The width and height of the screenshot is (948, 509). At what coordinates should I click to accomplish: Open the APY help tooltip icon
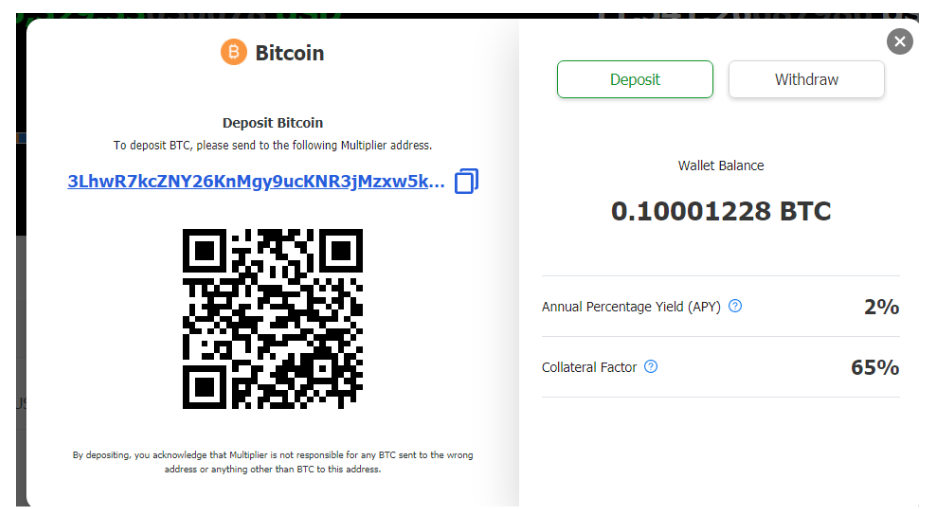coord(735,306)
